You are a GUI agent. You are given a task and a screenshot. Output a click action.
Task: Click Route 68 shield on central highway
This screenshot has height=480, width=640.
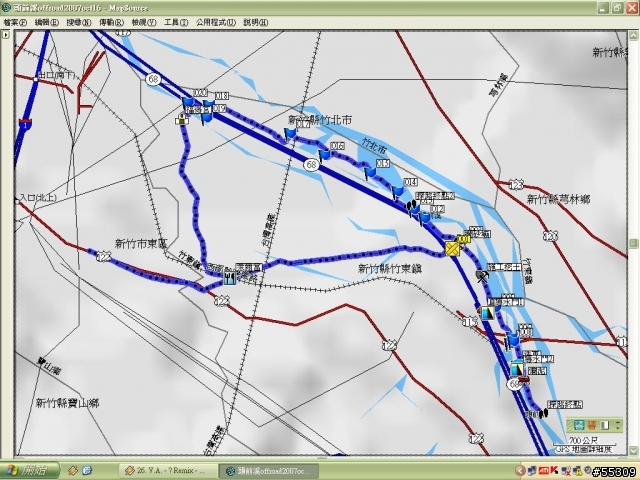coord(311,165)
